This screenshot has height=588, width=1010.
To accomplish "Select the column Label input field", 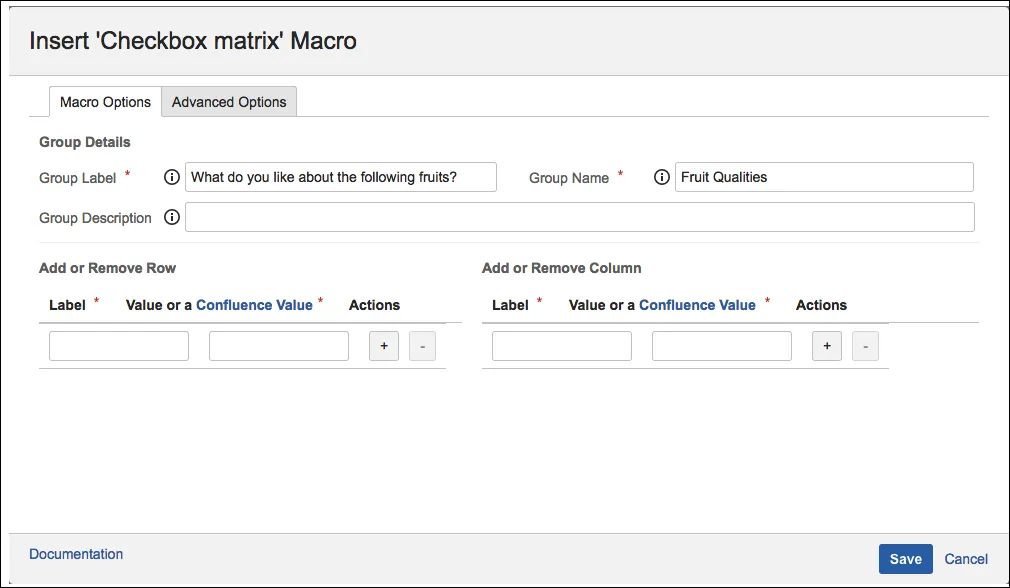I will point(562,346).
